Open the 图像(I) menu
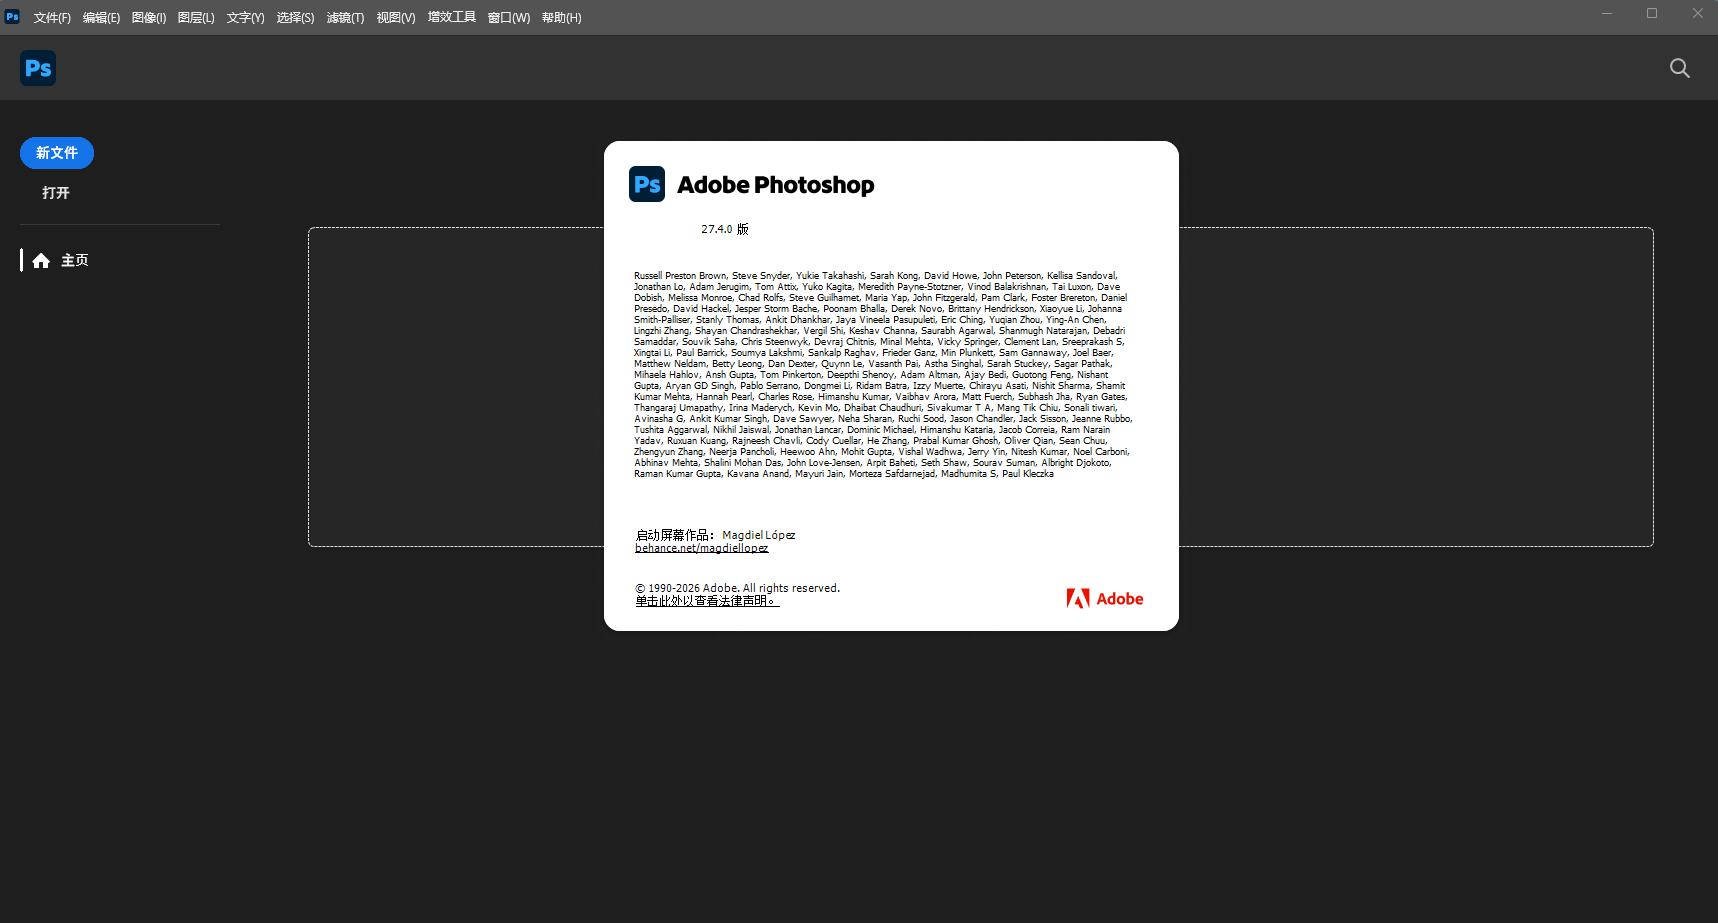Screen dimensions: 1718x923 149,18
